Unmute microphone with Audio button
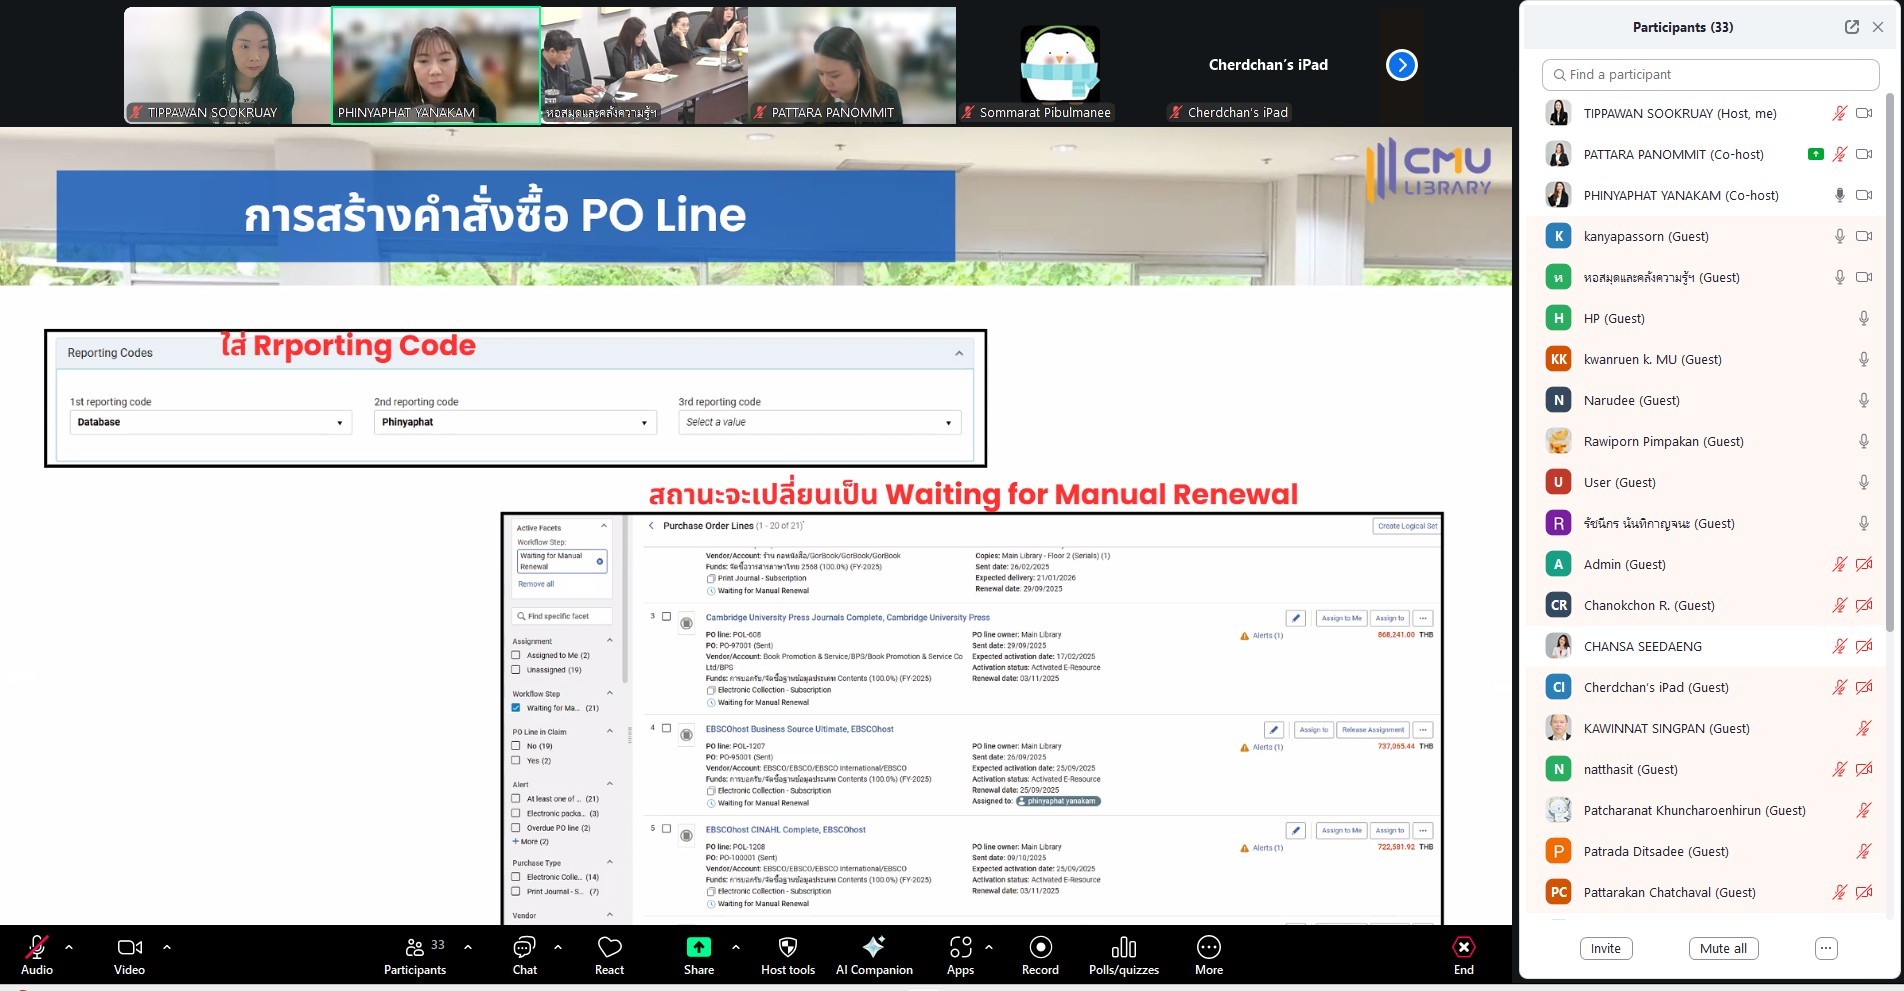 click(37, 948)
